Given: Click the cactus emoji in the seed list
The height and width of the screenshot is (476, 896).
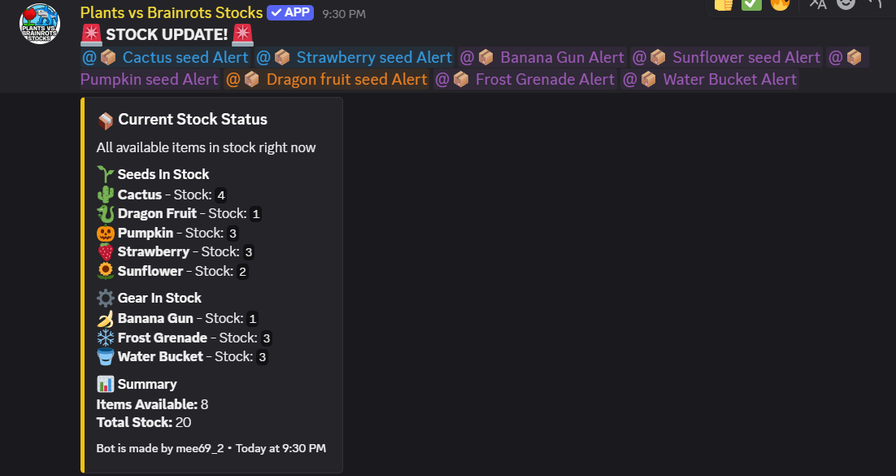Looking at the screenshot, I should pyautogui.click(x=105, y=194).
